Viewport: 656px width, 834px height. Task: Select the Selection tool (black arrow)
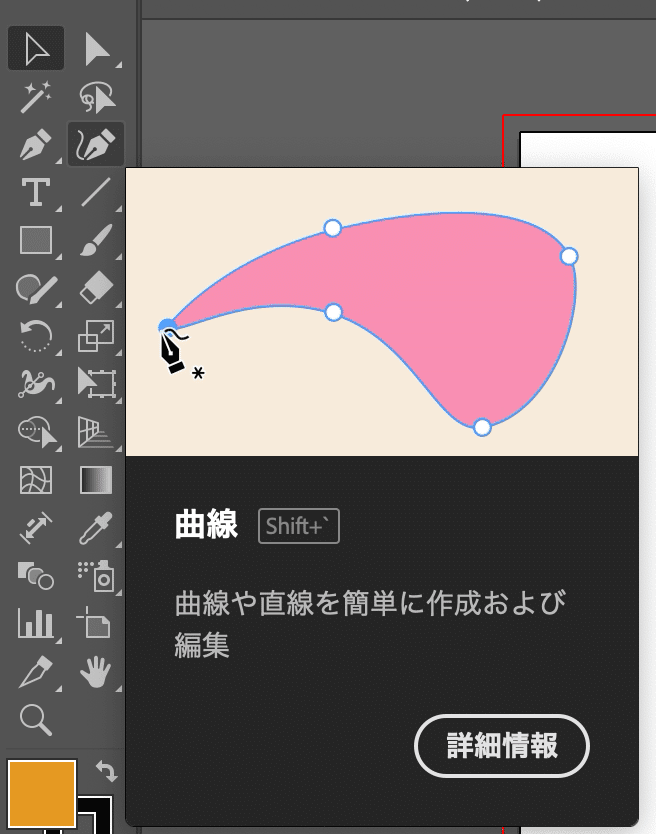click(x=36, y=48)
